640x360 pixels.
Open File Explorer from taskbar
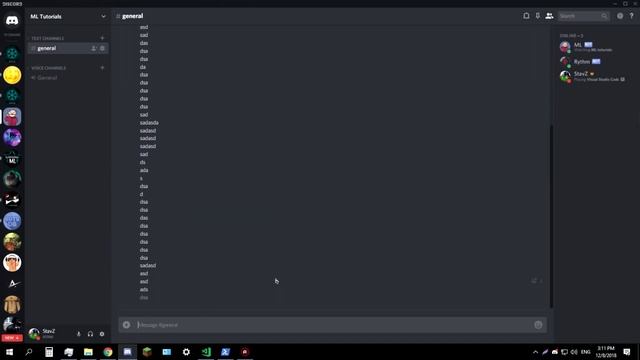[x=88, y=352]
